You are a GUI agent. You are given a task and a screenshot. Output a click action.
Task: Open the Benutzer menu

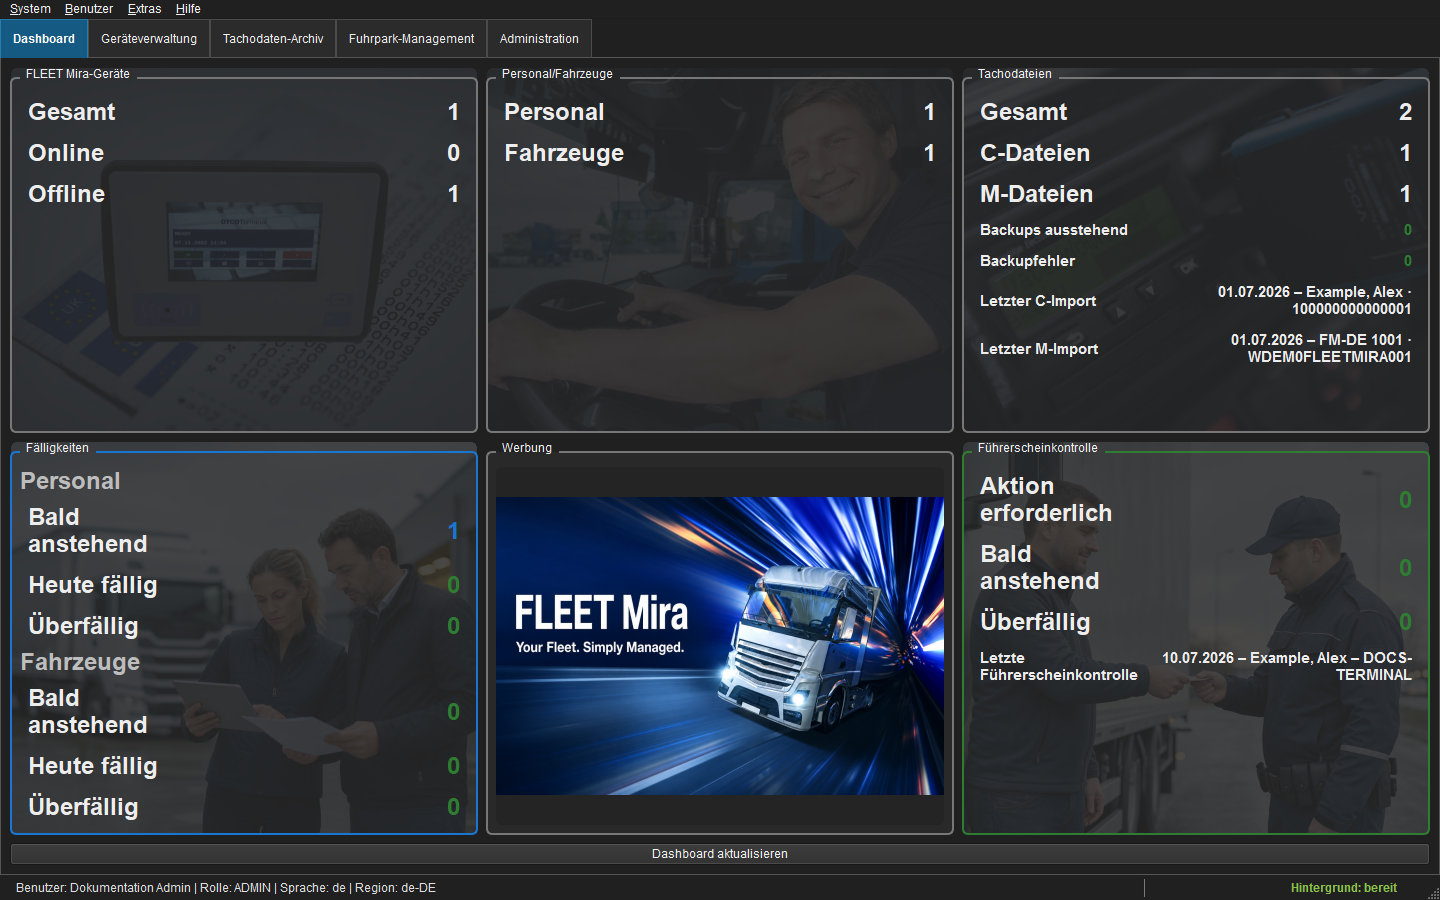pyautogui.click(x=89, y=9)
